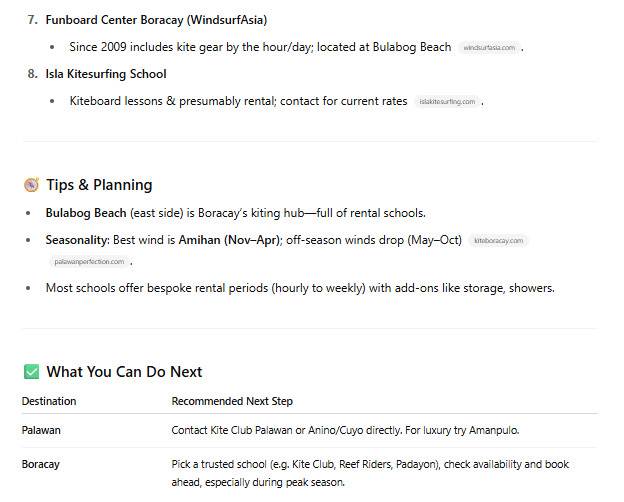
Task: Select the Palawan table row cell
Action: [x=41, y=430]
